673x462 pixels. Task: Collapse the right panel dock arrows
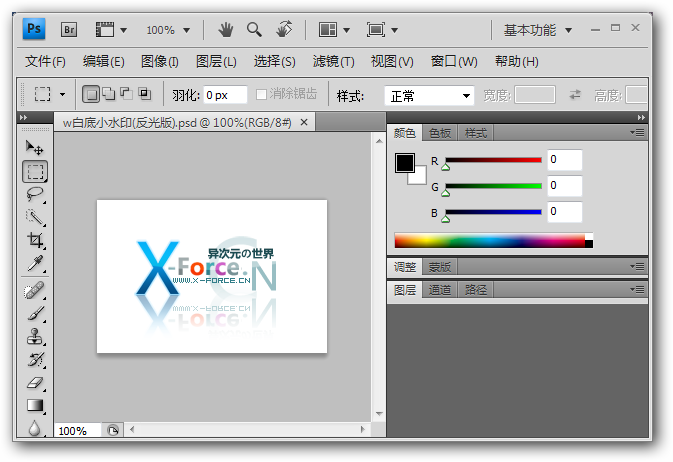(641, 117)
